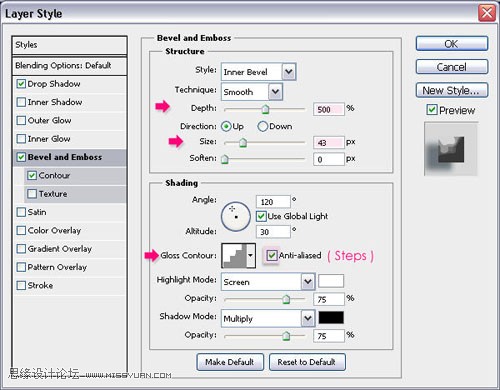Screen dimensions: 500x390
Task: Close the Layer Style dialog
Action: pyautogui.click(x=486, y=13)
